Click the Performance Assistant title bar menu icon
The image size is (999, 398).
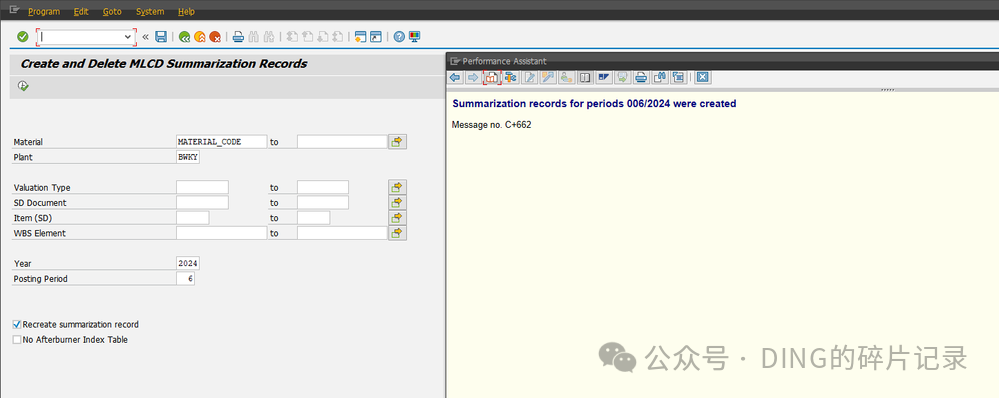455,61
